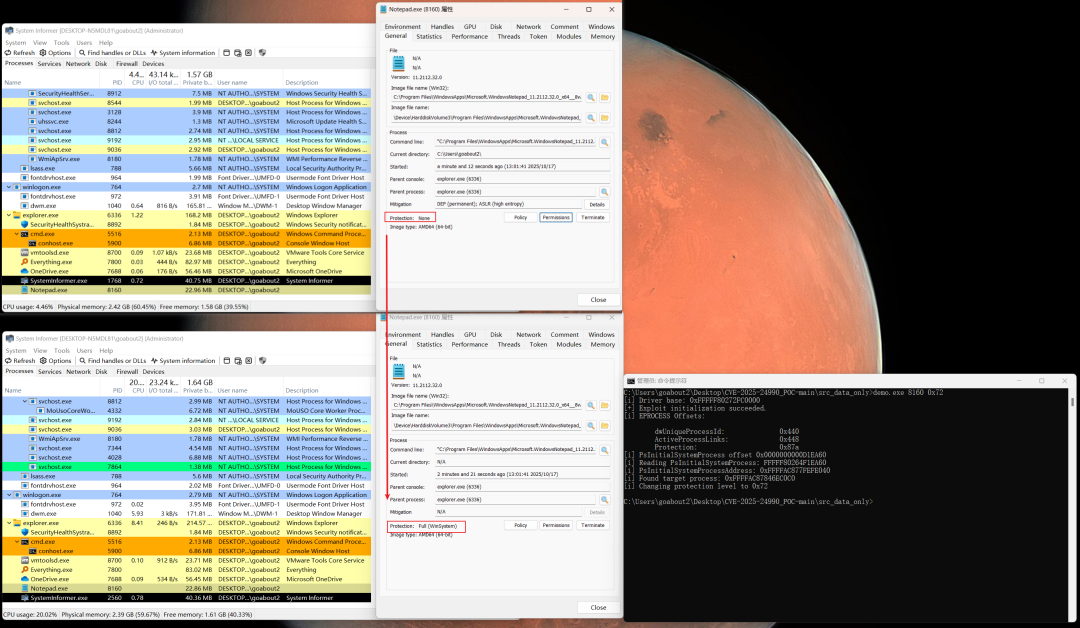Click Terminate in the dialog showing Protection None
The height and width of the screenshot is (628, 1080).
[593, 217]
